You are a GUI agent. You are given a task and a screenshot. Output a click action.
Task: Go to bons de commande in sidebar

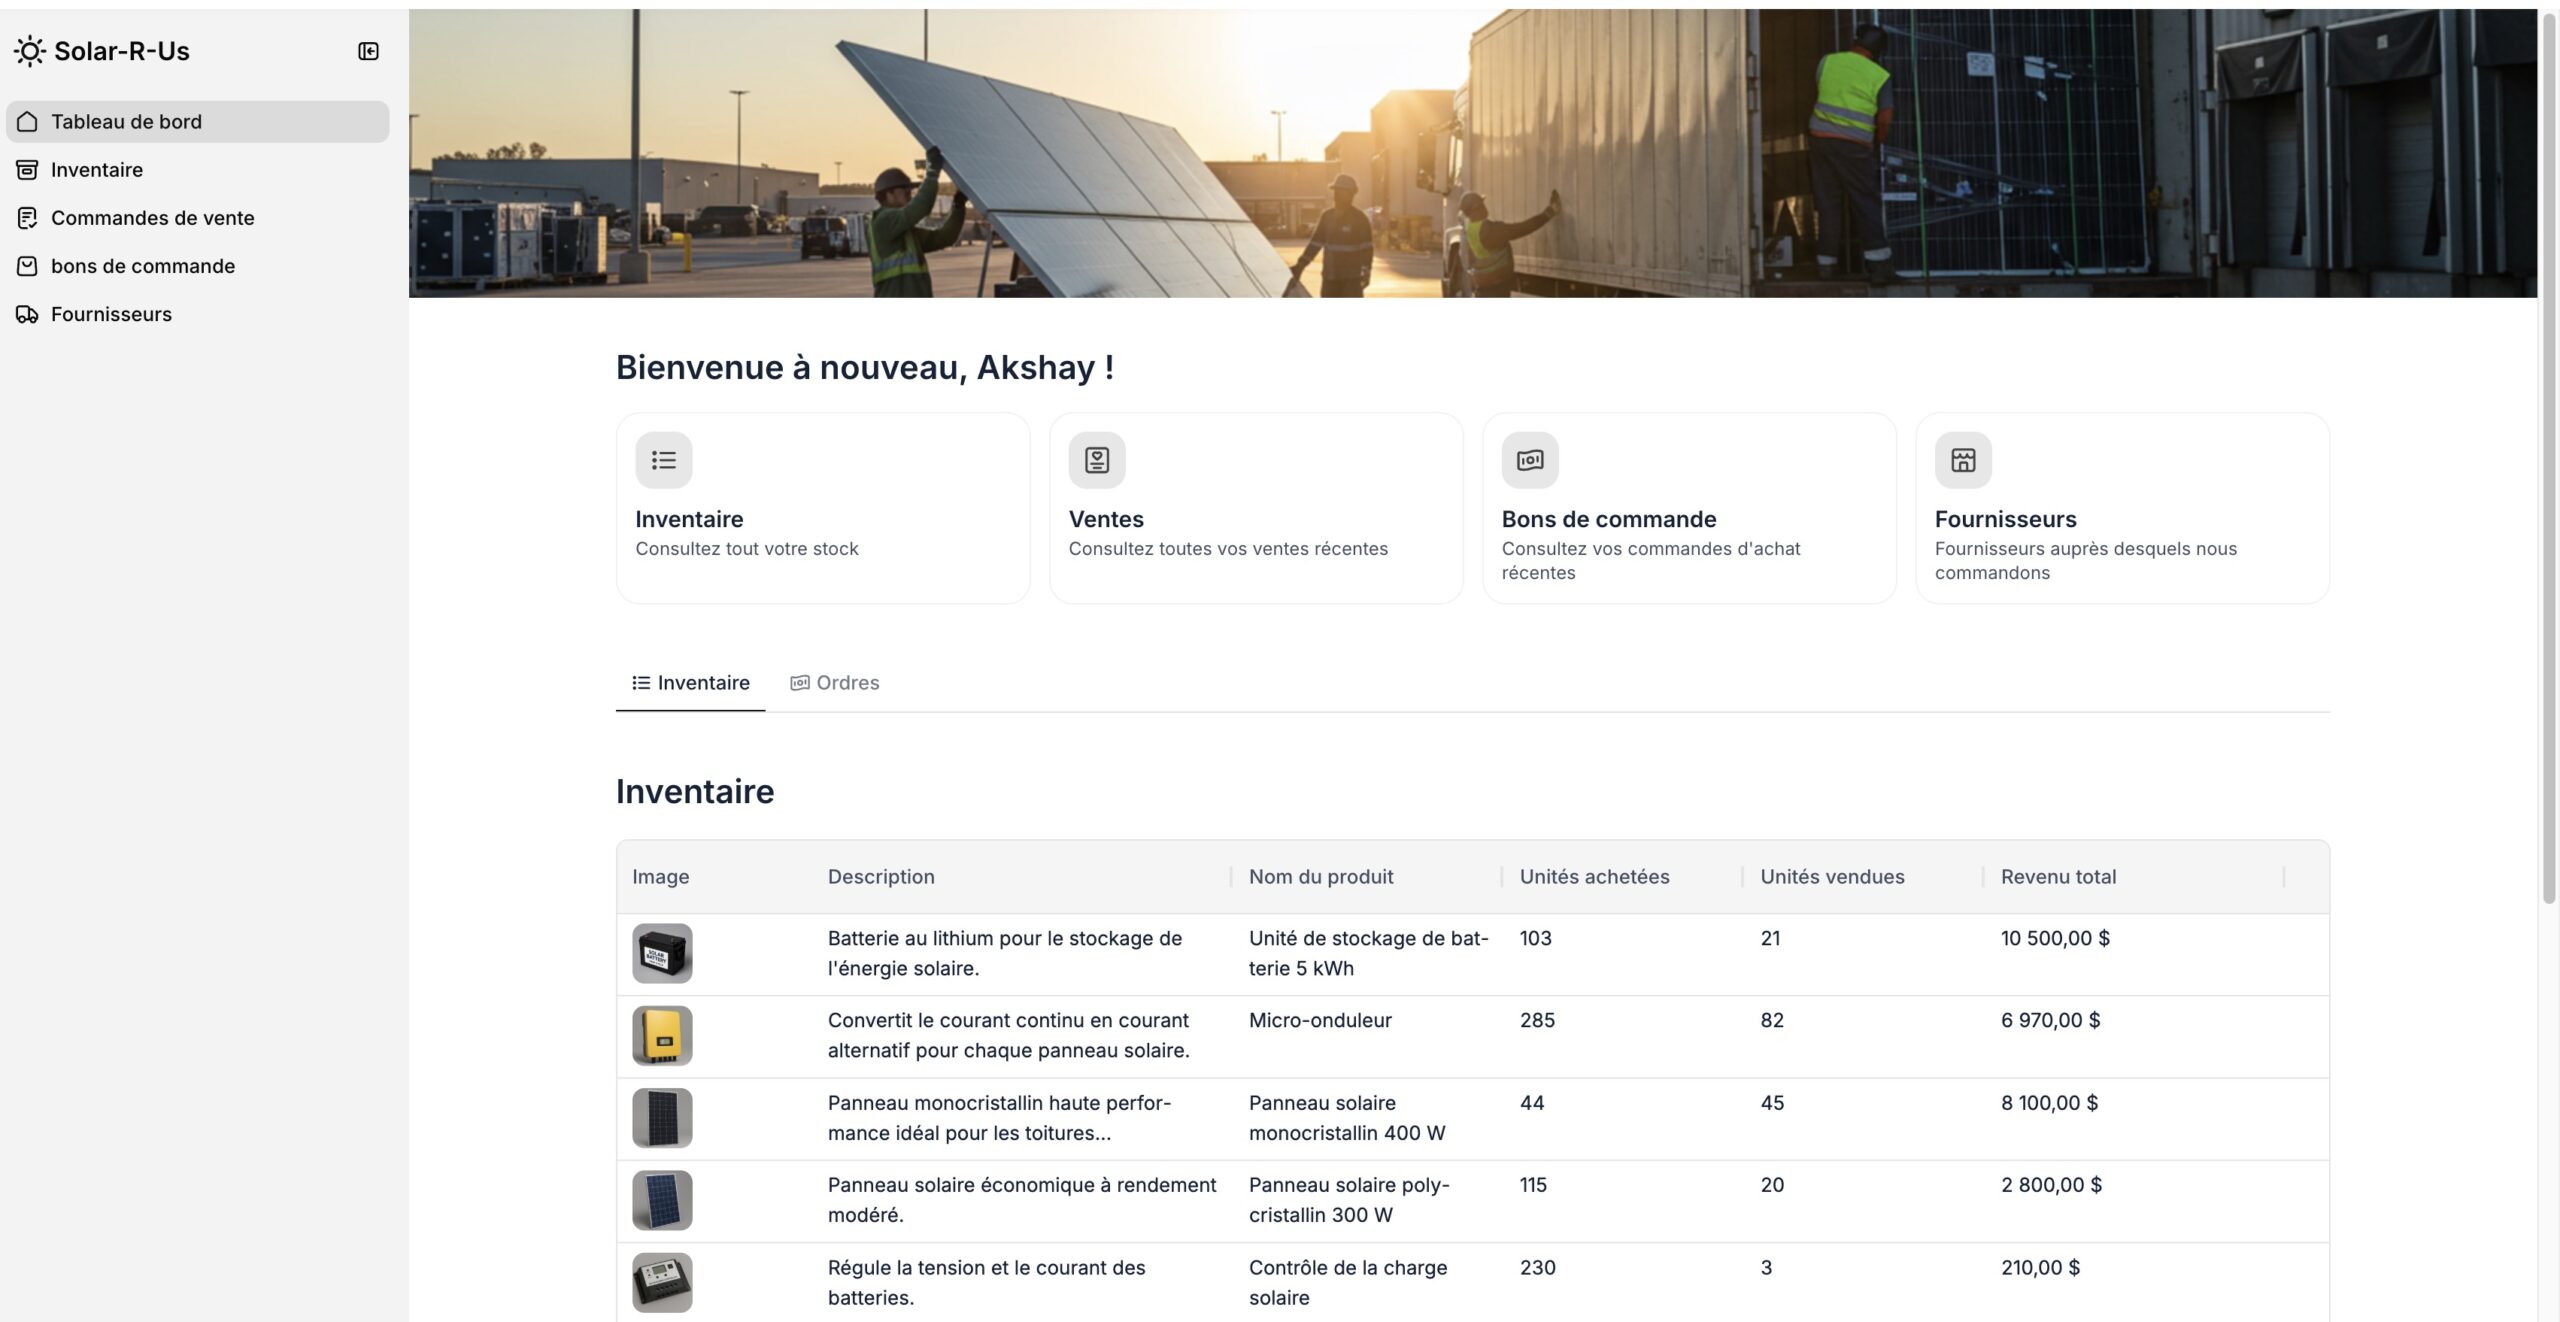142,266
